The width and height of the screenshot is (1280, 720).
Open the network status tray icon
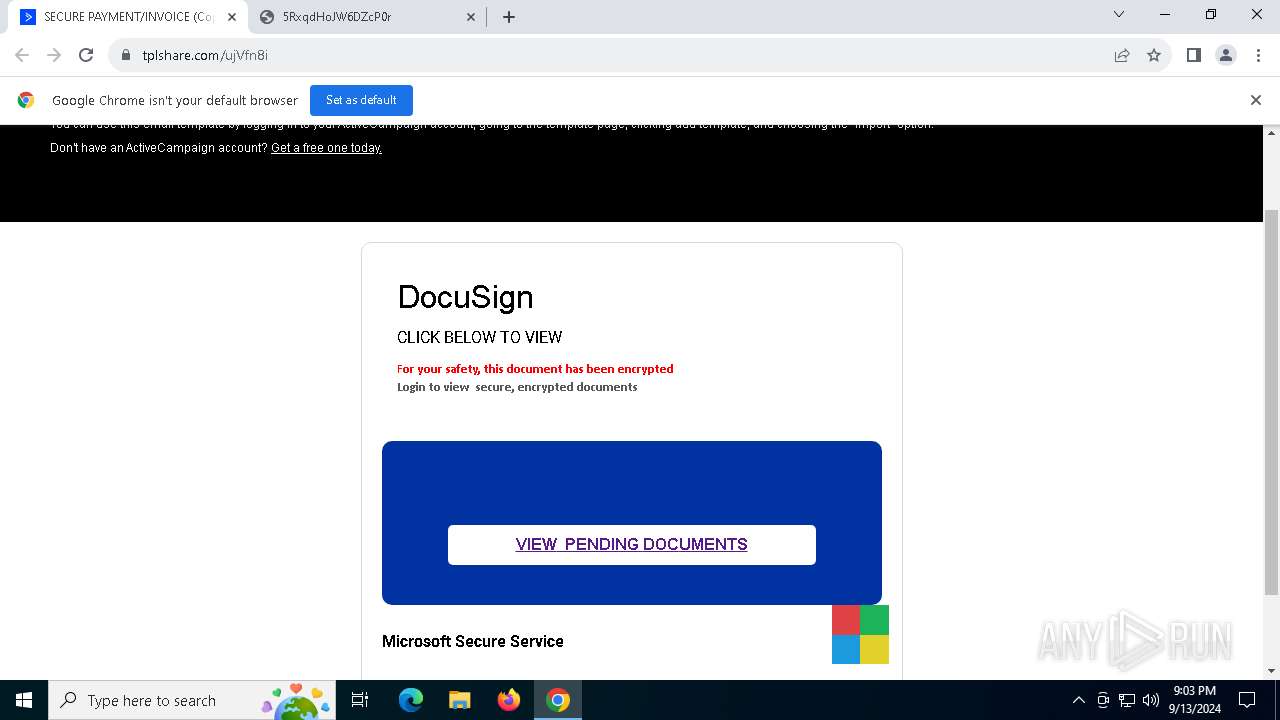(1127, 700)
